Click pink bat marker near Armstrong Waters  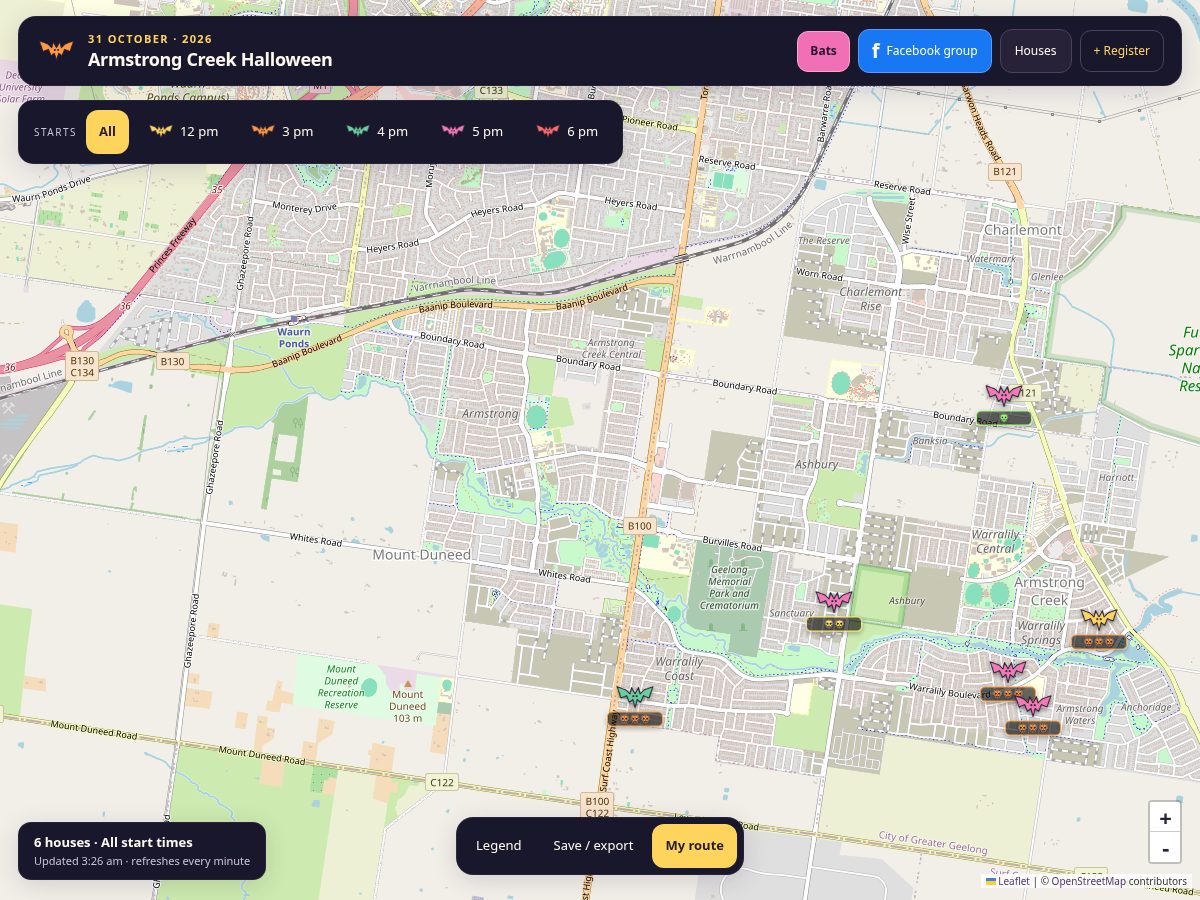(x=1033, y=704)
